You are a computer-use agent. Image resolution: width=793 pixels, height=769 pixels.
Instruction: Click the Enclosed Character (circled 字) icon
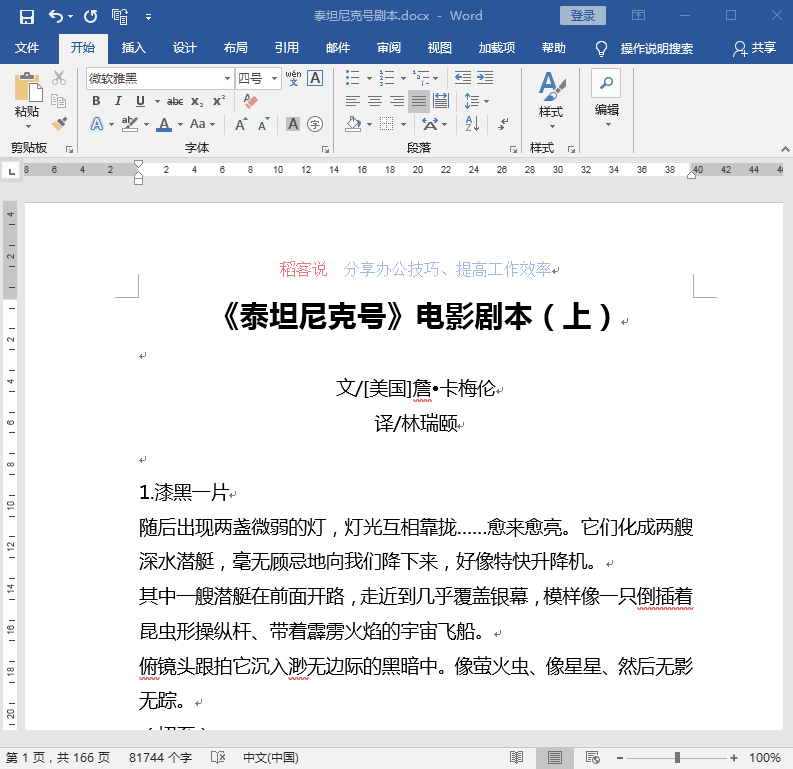(x=315, y=124)
